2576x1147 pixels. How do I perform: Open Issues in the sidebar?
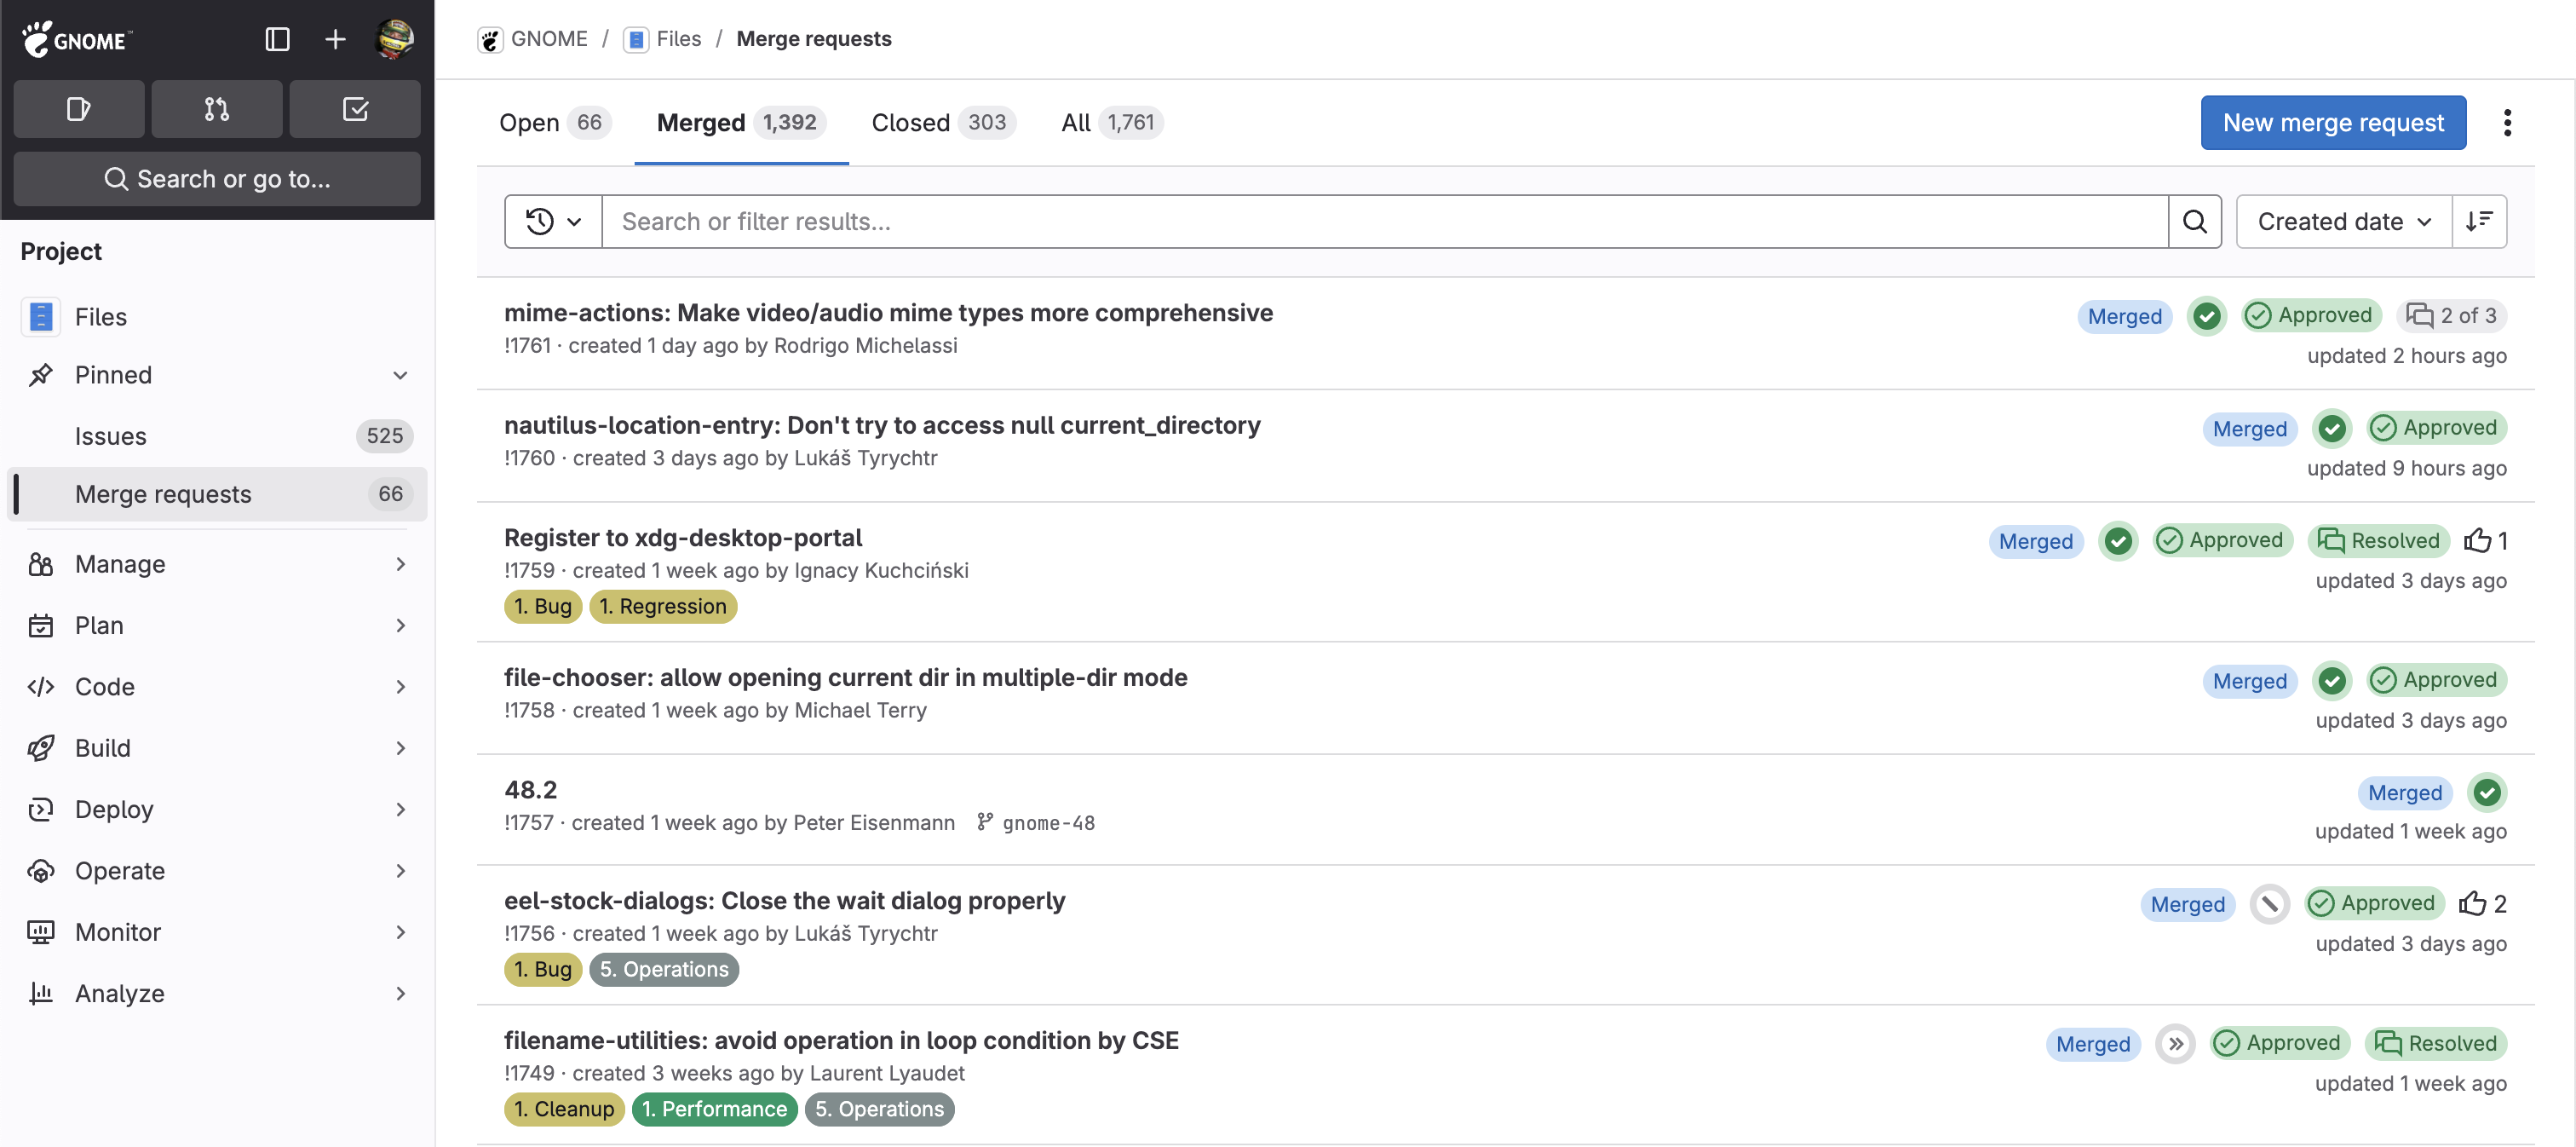tap(217, 436)
